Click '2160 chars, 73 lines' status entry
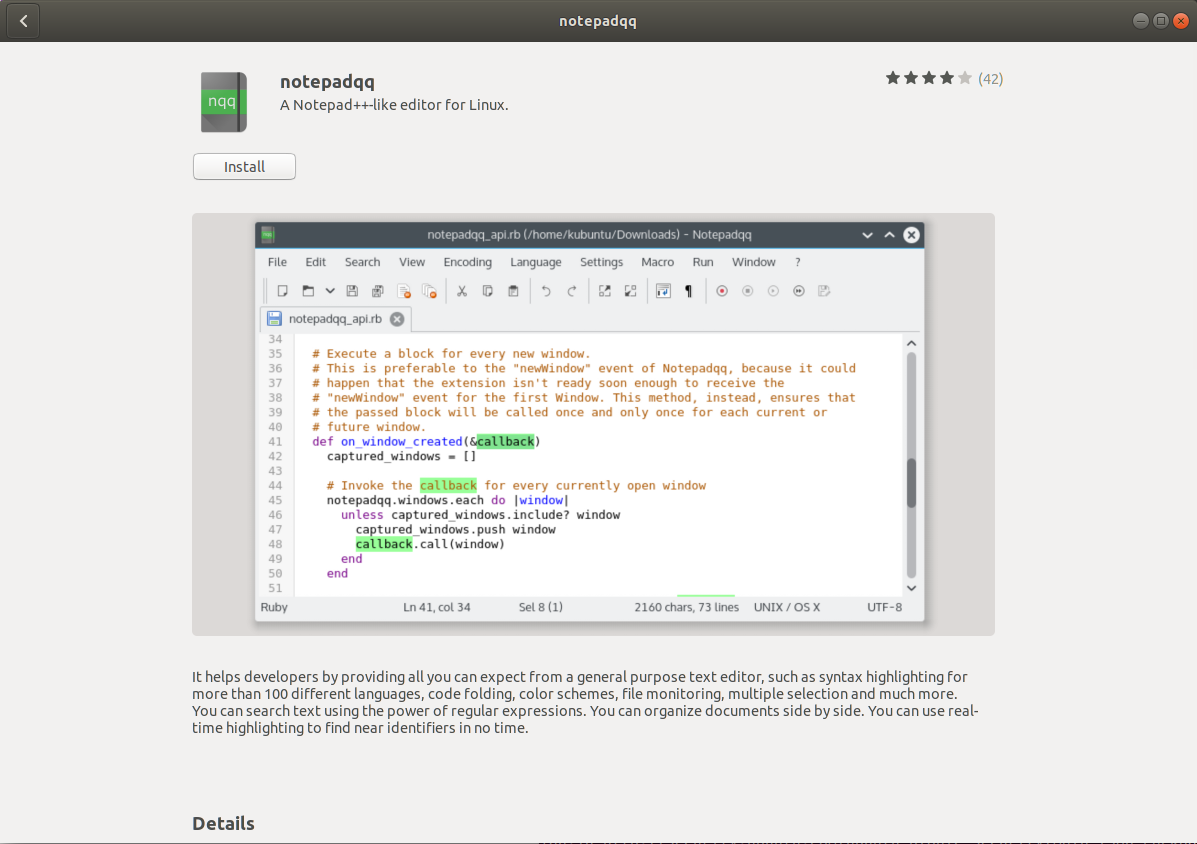1197x844 pixels. [x=686, y=607]
